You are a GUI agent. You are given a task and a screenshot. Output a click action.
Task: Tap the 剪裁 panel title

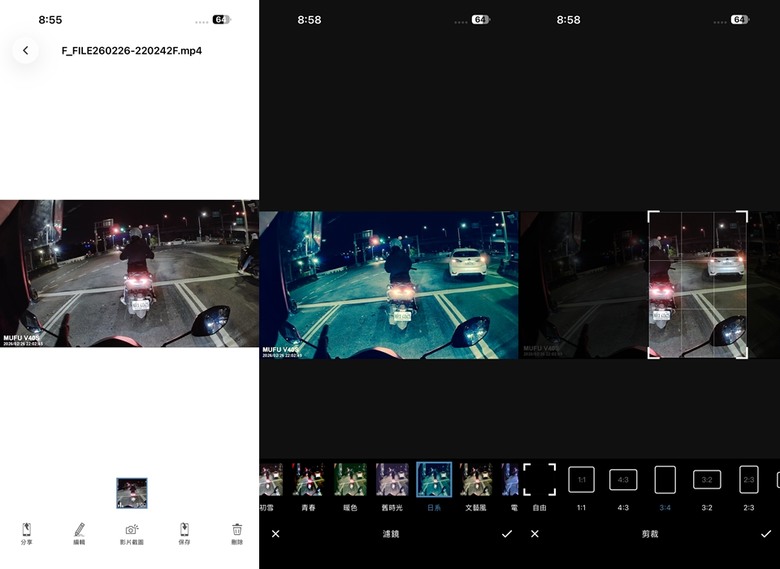(x=650, y=534)
